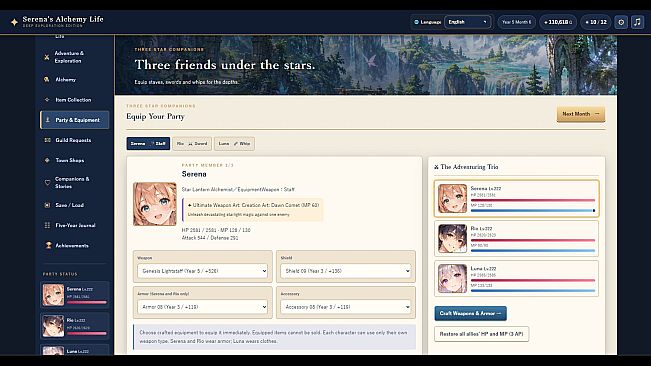Visit Town Shops
Viewport: 651px width, 366px height.
pos(75,160)
